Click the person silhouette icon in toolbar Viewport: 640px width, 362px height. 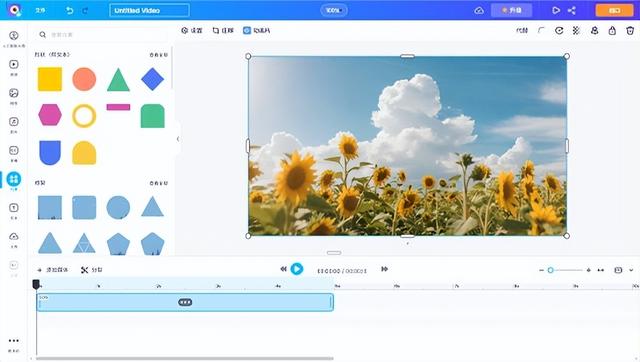[594, 30]
